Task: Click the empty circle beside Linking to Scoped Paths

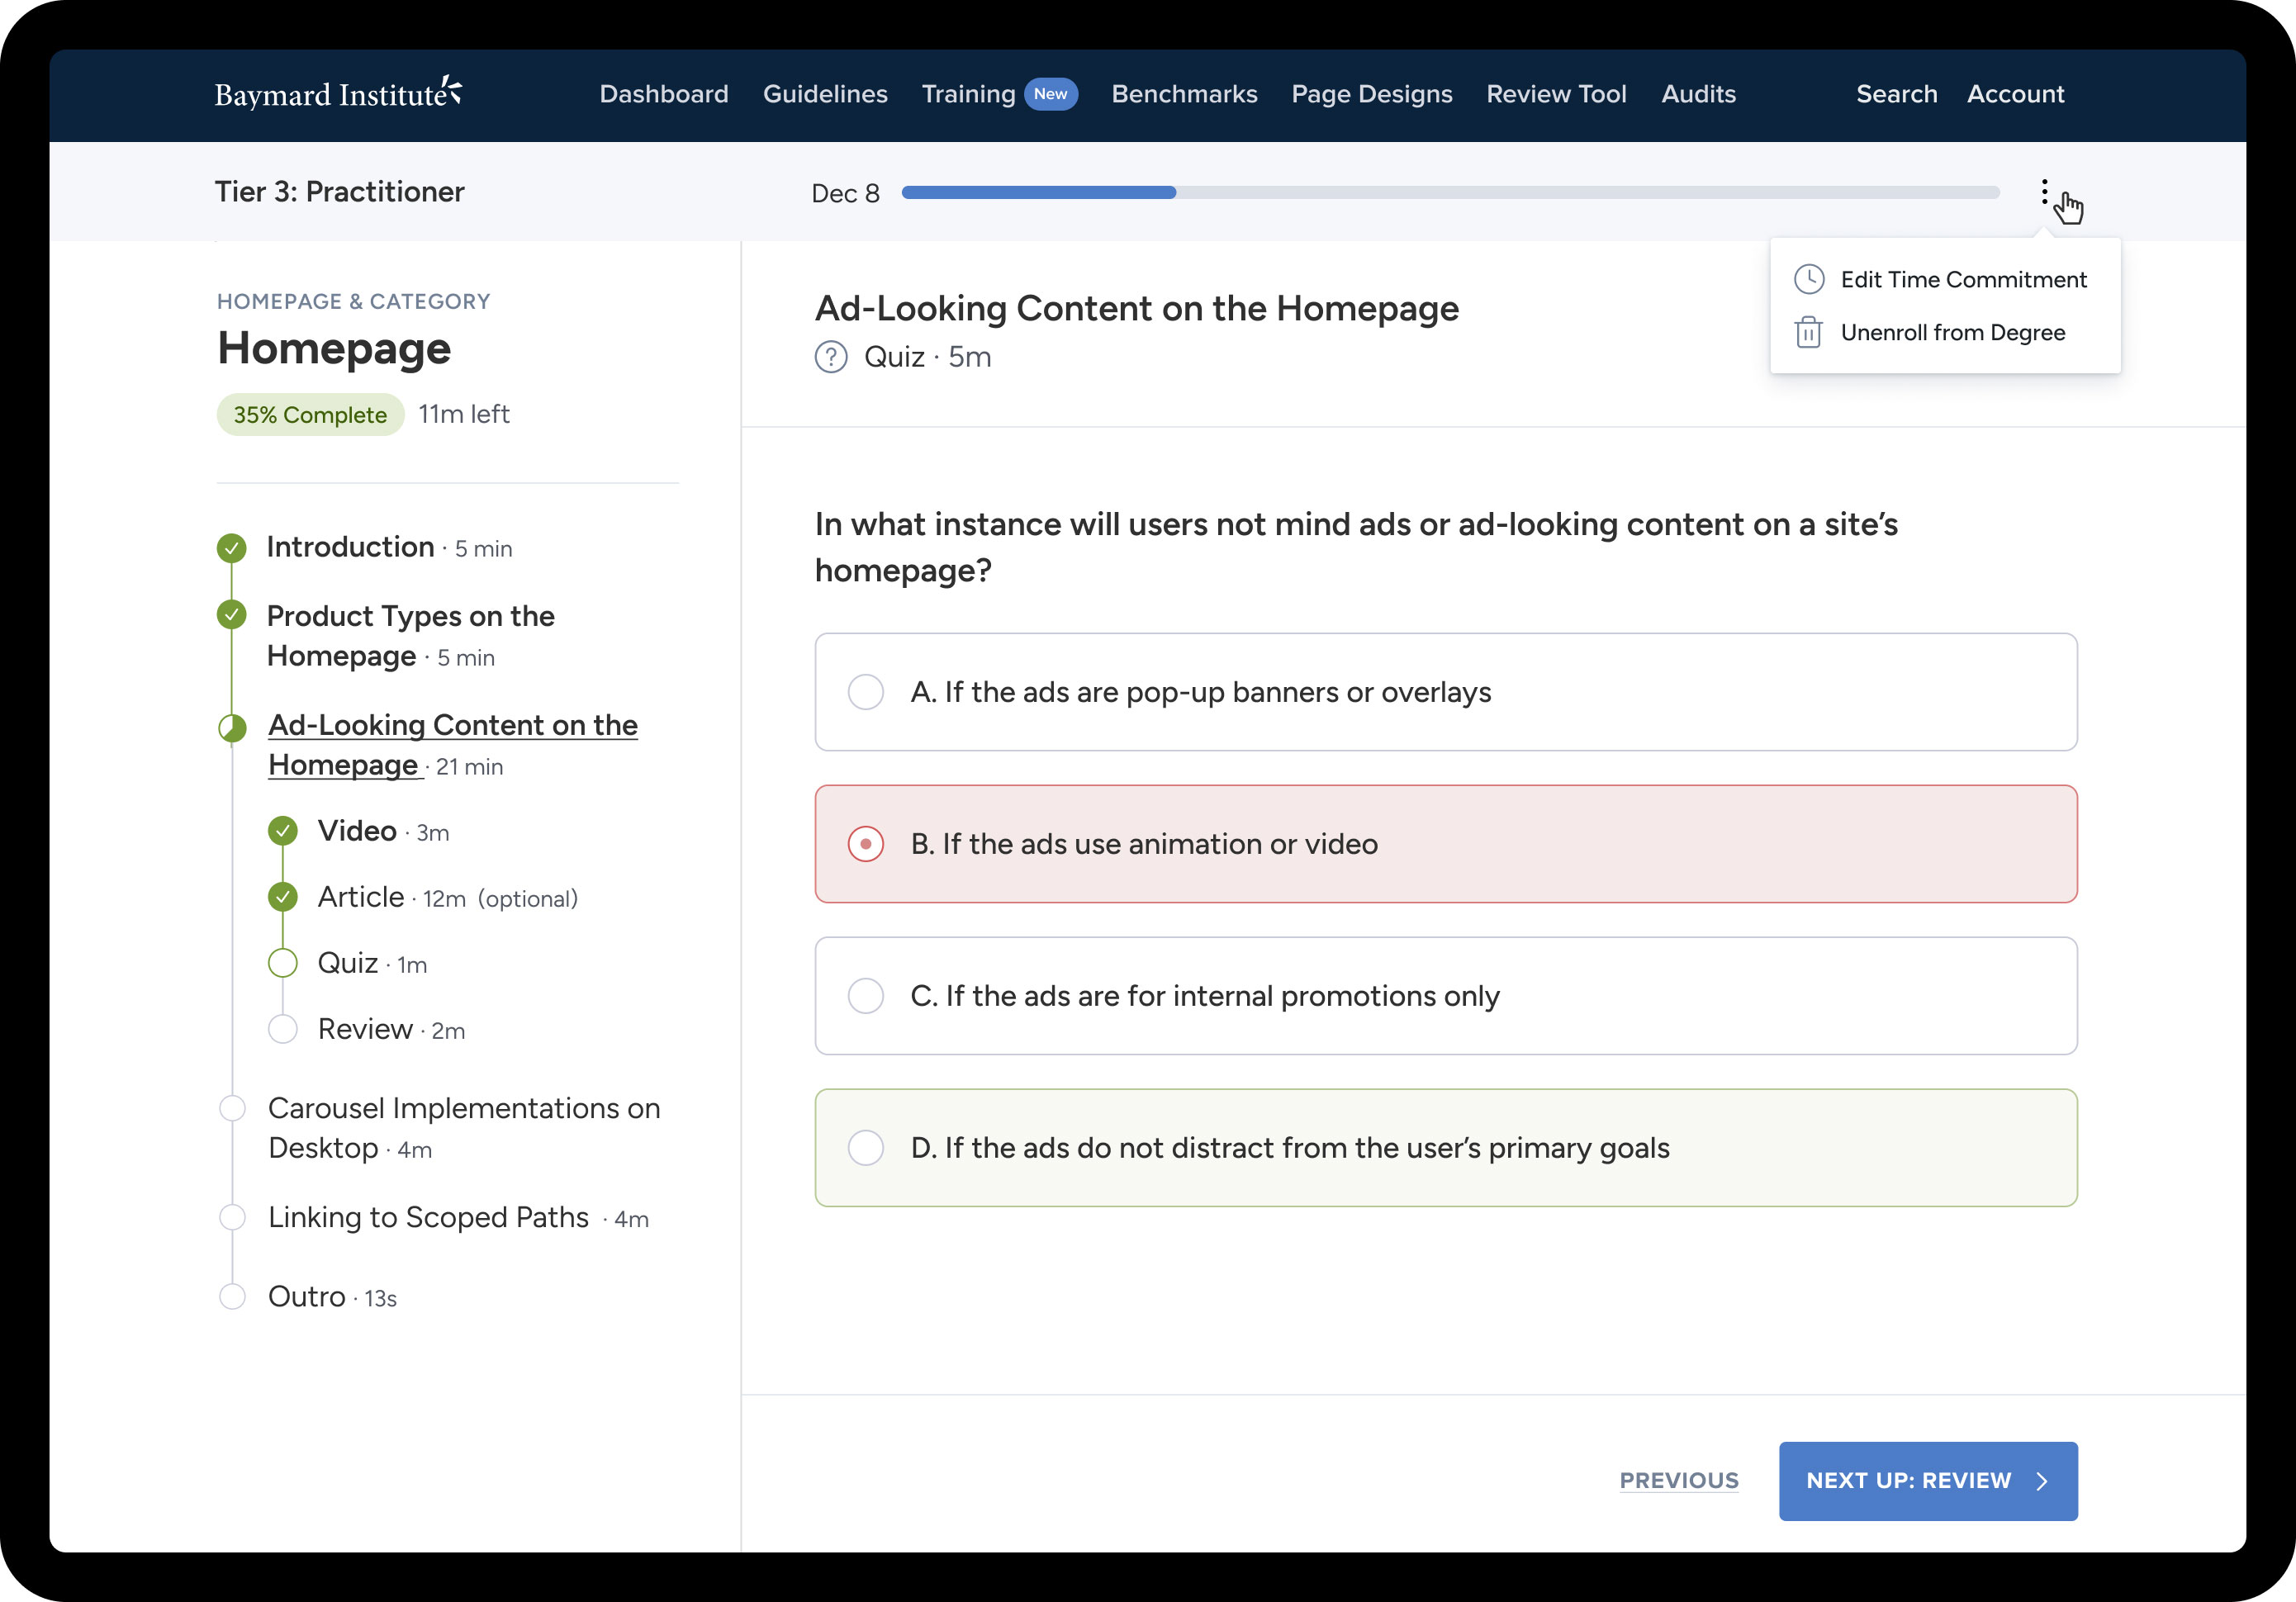Action: click(232, 1217)
